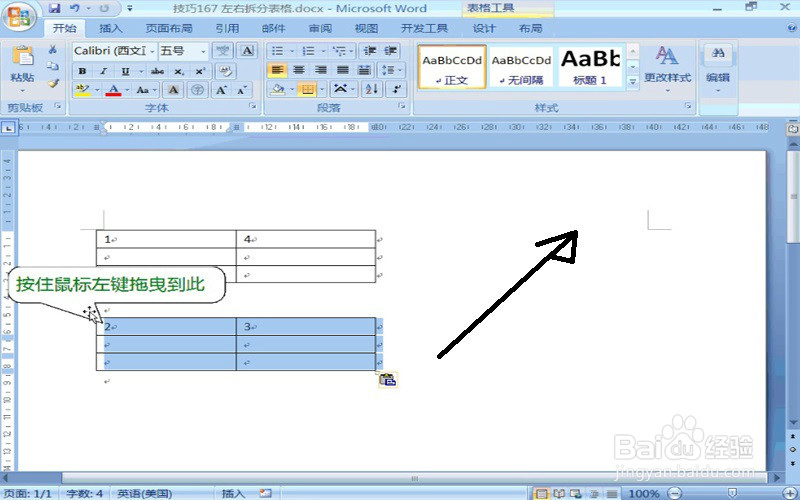Viewport: 800px width, 500px height.
Task: Switch to Full Screen Reading view
Action: tap(559, 493)
